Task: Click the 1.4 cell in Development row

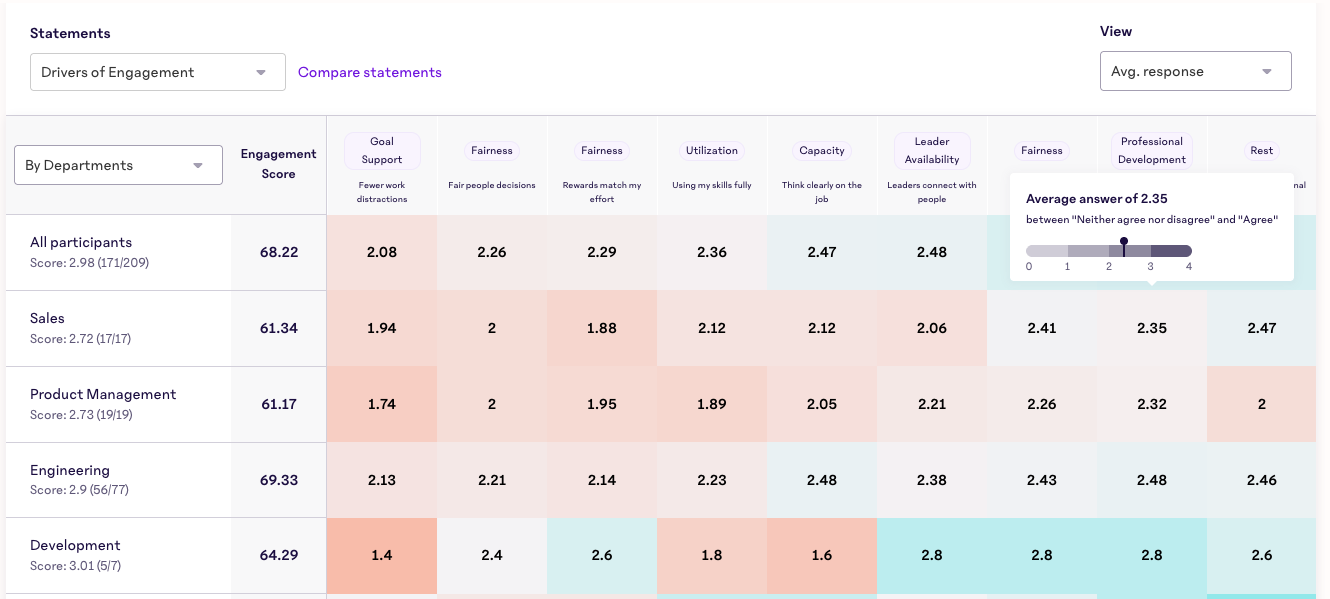Action: [x=382, y=555]
